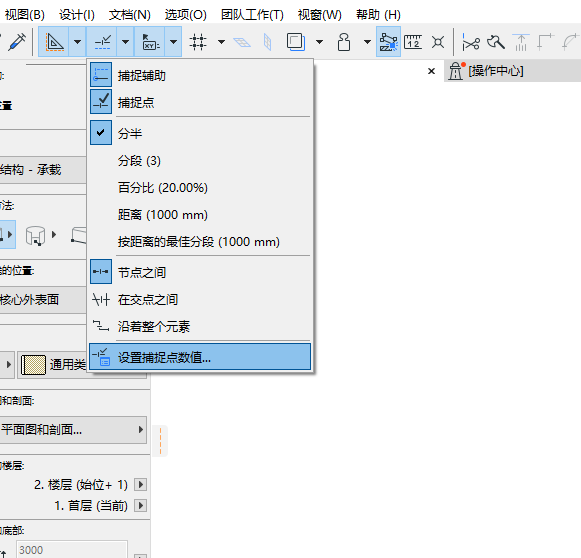The image size is (581, 558).
Task: Open the 选项(O) menu
Action: click(185, 15)
